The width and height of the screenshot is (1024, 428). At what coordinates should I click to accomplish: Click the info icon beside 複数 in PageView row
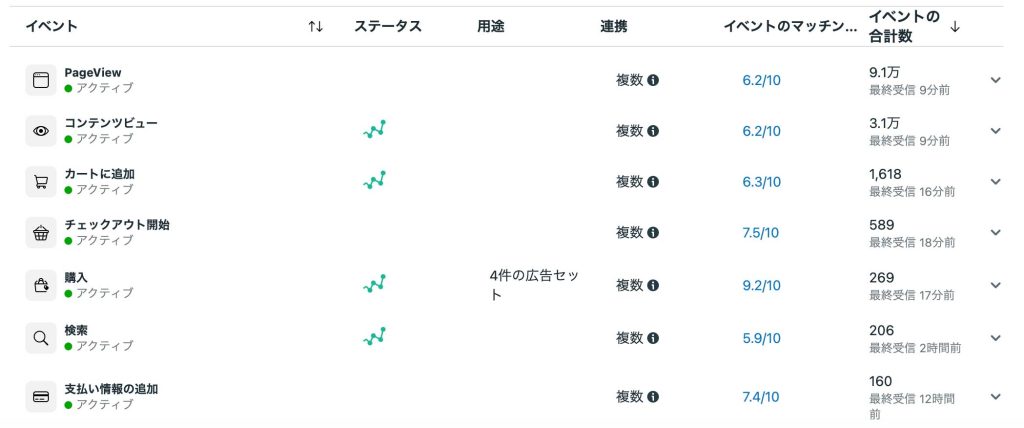click(x=652, y=80)
